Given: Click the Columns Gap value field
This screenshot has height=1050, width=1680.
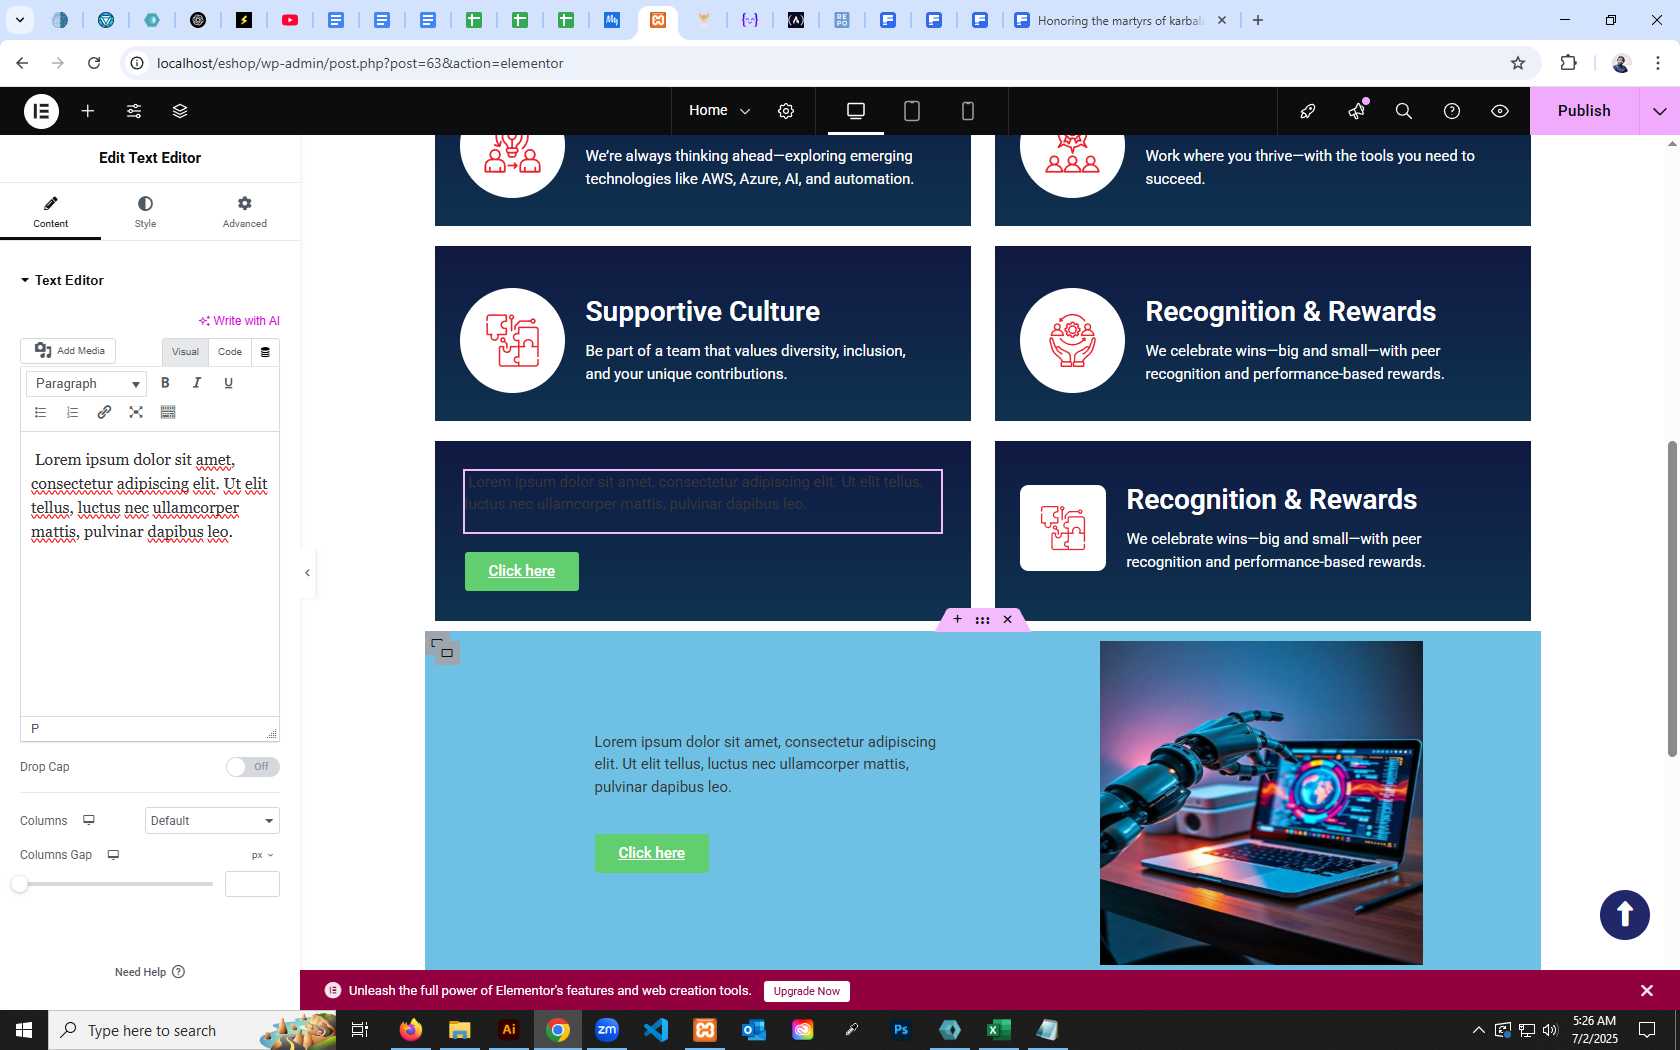Looking at the screenshot, I should click(x=252, y=884).
